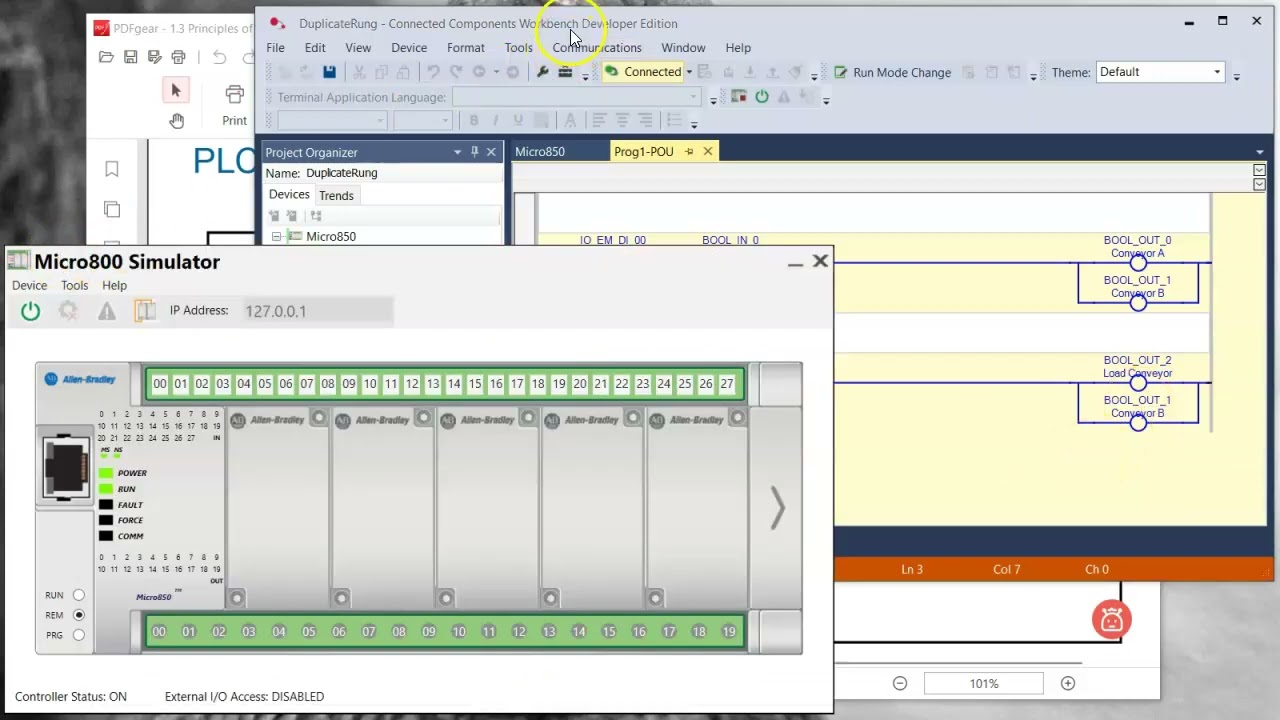The width and height of the screenshot is (1280, 720).
Task: Close the Prog1-POU tab
Action: click(x=708, y=152)
